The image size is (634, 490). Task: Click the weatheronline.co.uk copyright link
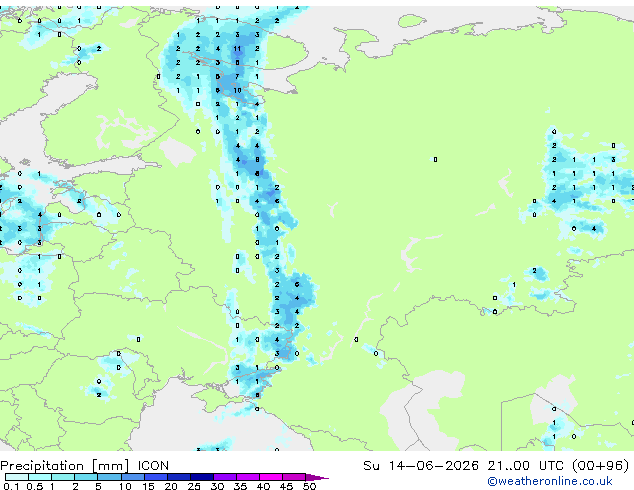(x=550, y=481)
